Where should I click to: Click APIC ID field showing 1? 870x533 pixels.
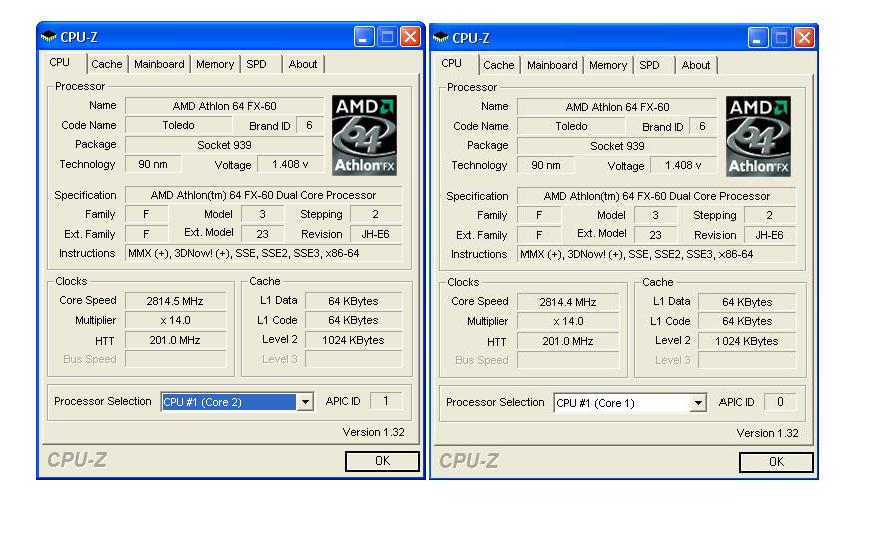[386, 401]
